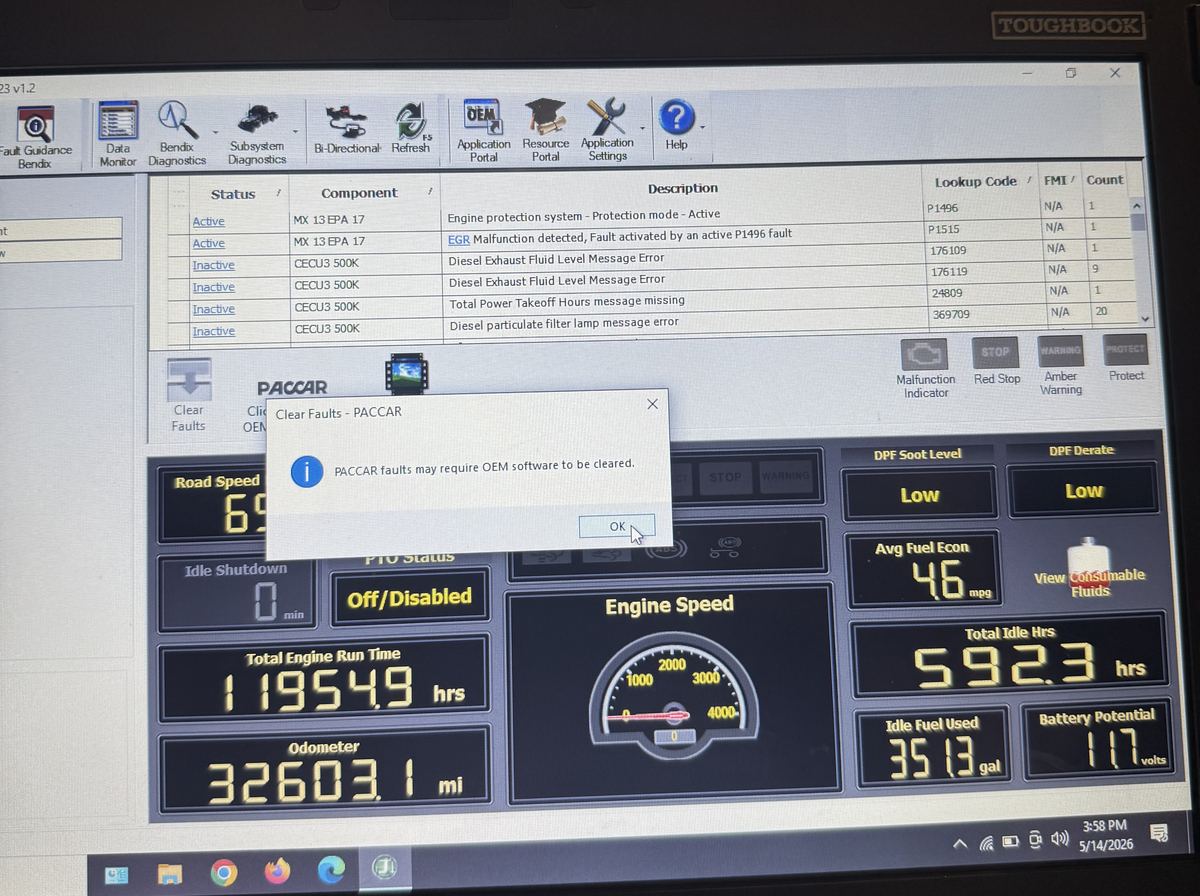Click Total Engine Run Time value
The height and width of the screenshot is (896, 1200).
(318, 690)
